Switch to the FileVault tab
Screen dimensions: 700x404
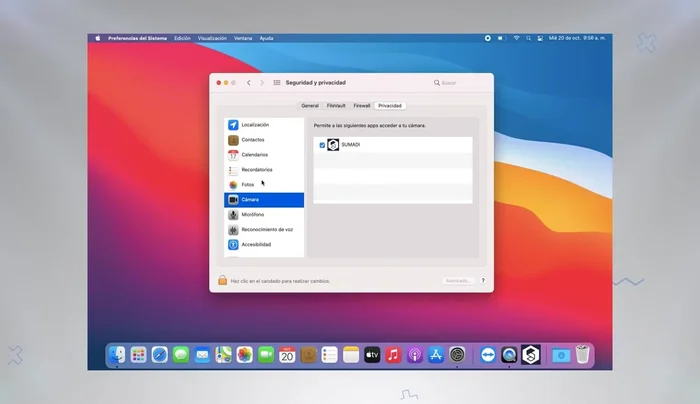click(336, 105)
